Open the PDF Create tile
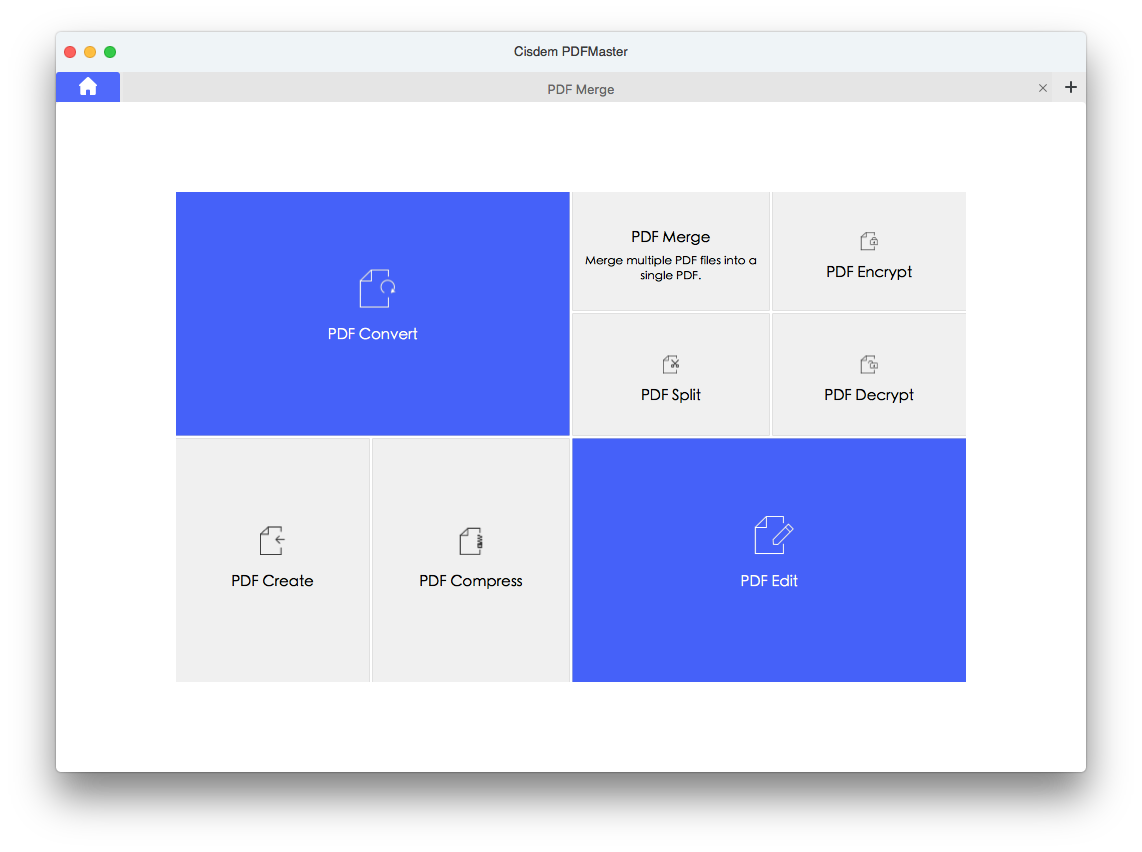This screenshot has width=1142, height=852. pos(272,559)
